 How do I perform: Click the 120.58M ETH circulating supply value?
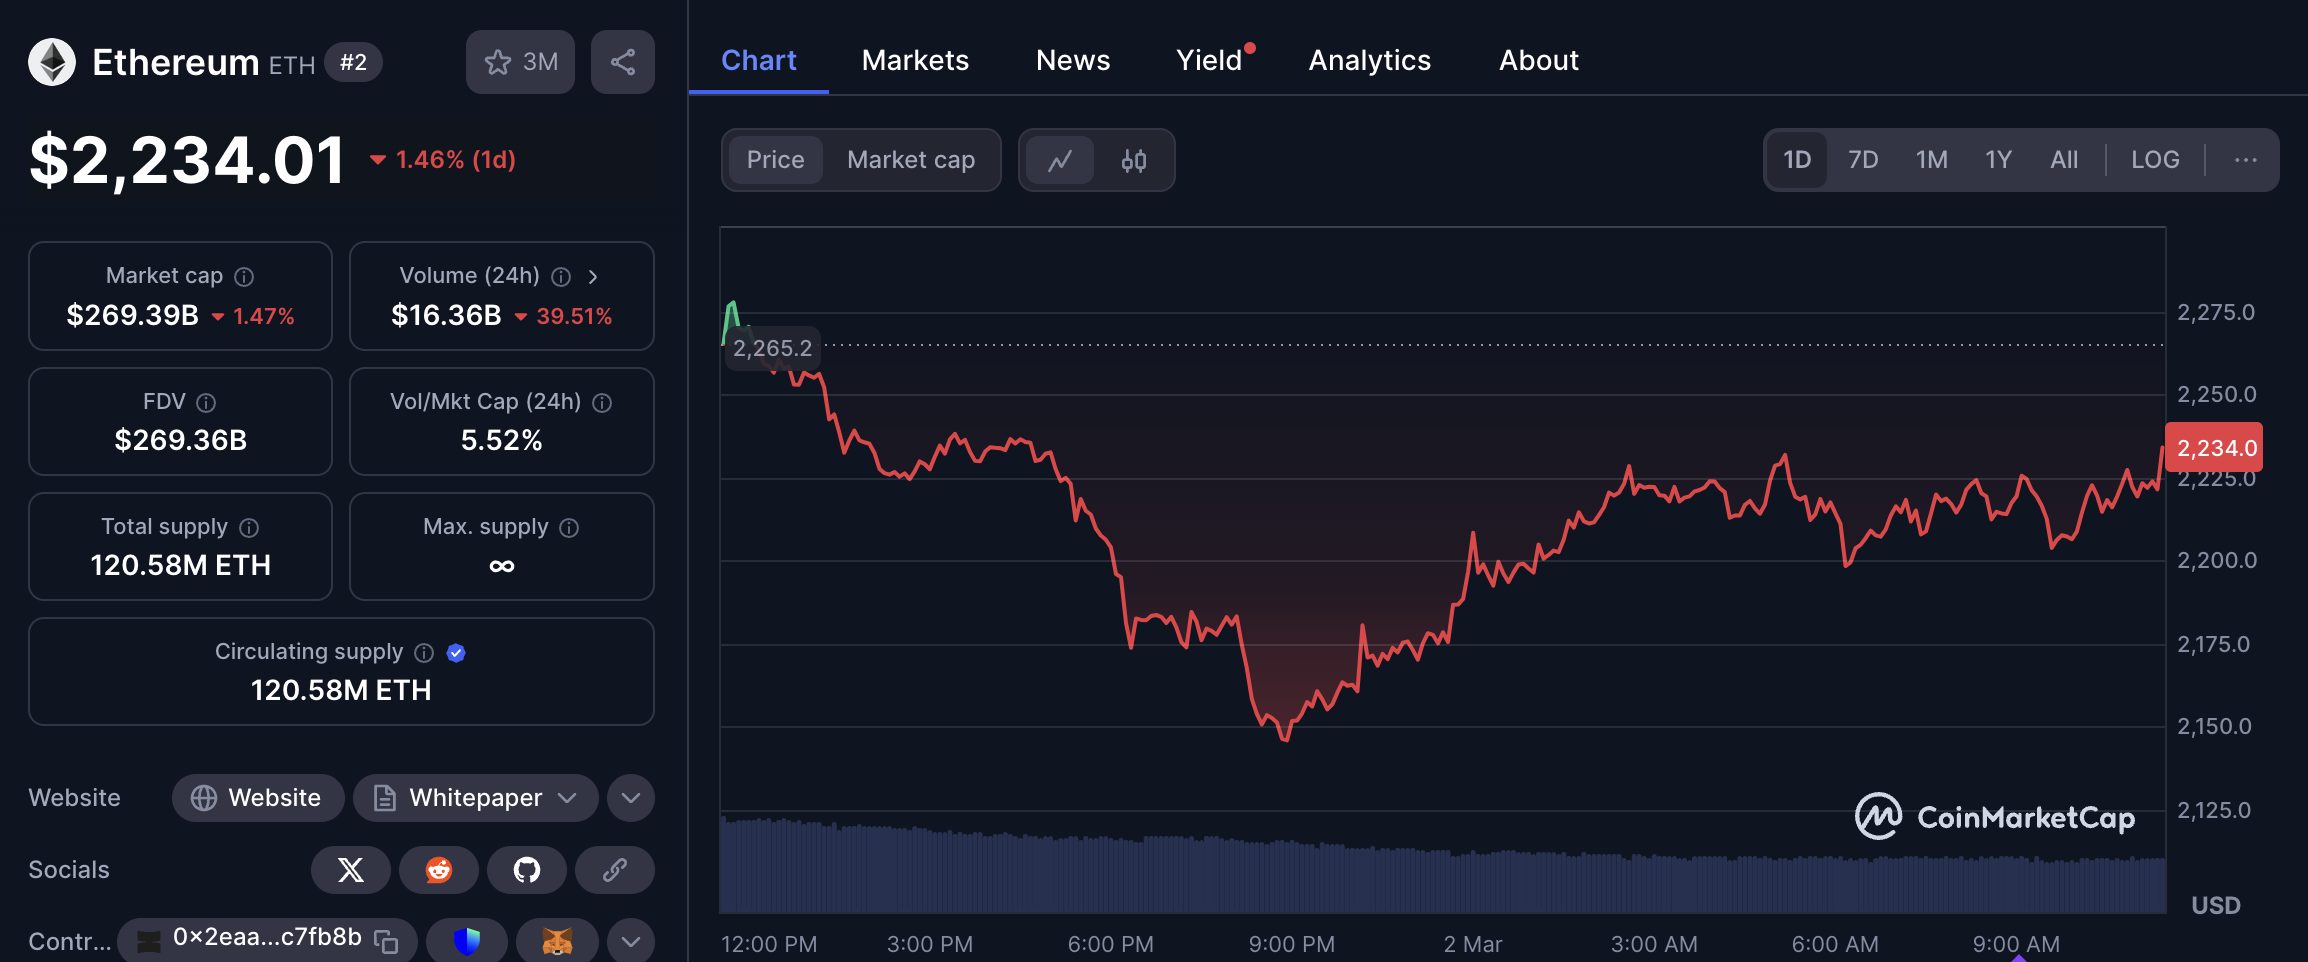click(x=341, y=690)
